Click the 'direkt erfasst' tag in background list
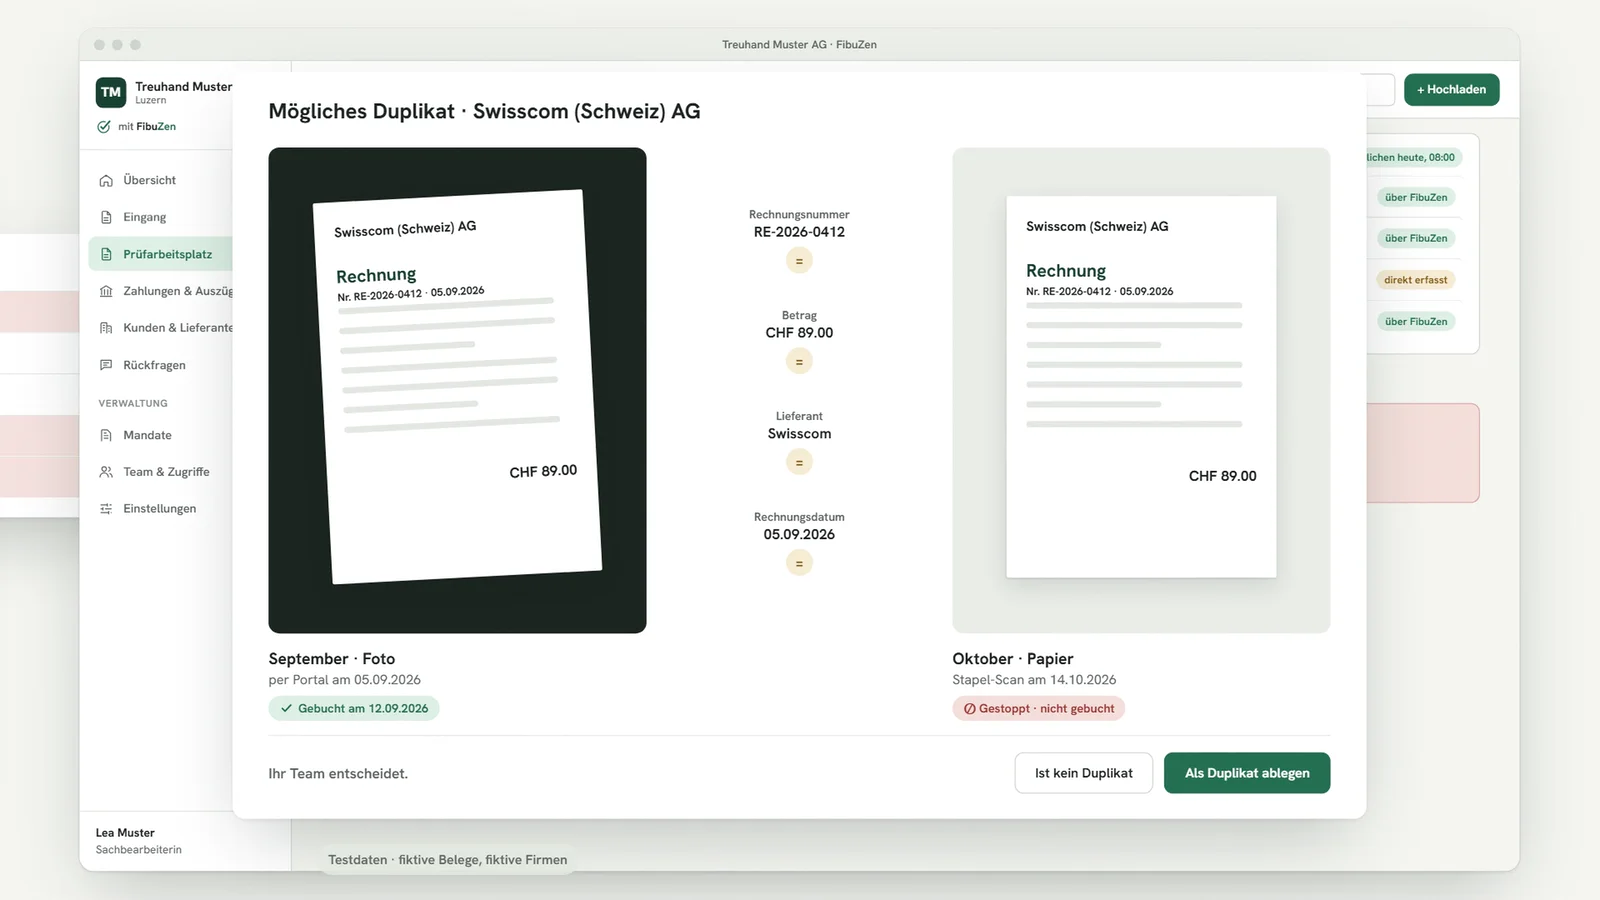The width and height of the screenshot is (1600, 900). [1416, 280]
